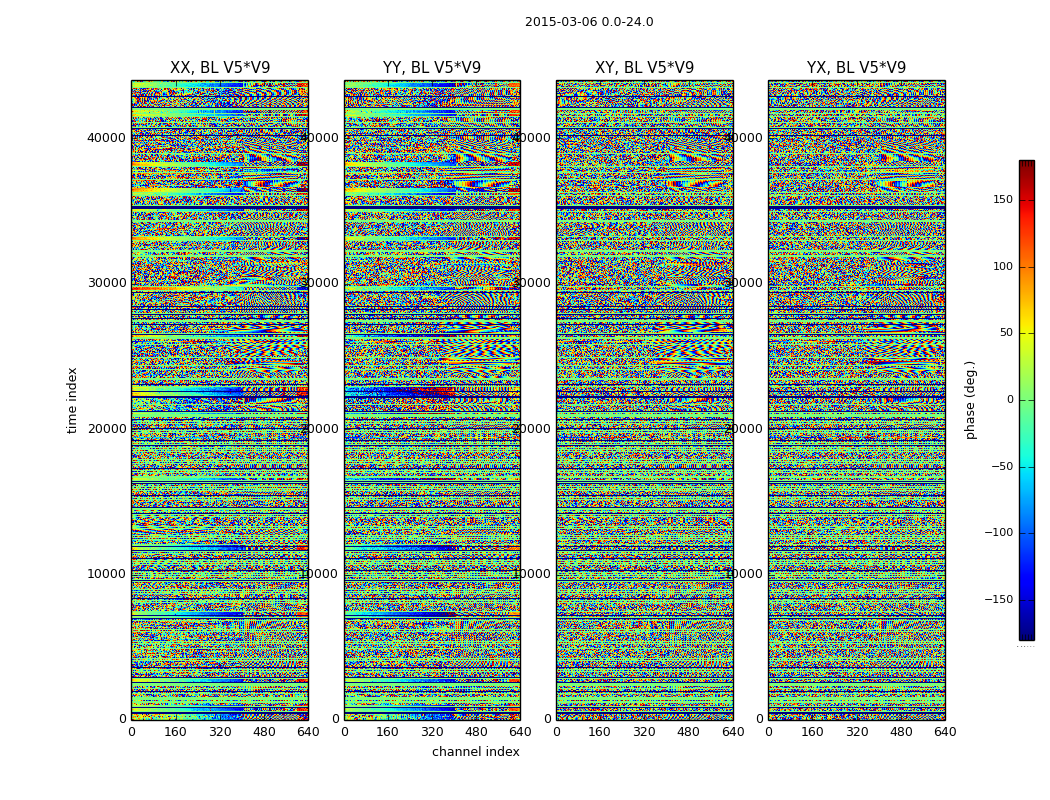The height and width of the screenshot is (800, 1050).
Task: Click the 20000 tick label of the XX plot
Action: pos(106,428)
